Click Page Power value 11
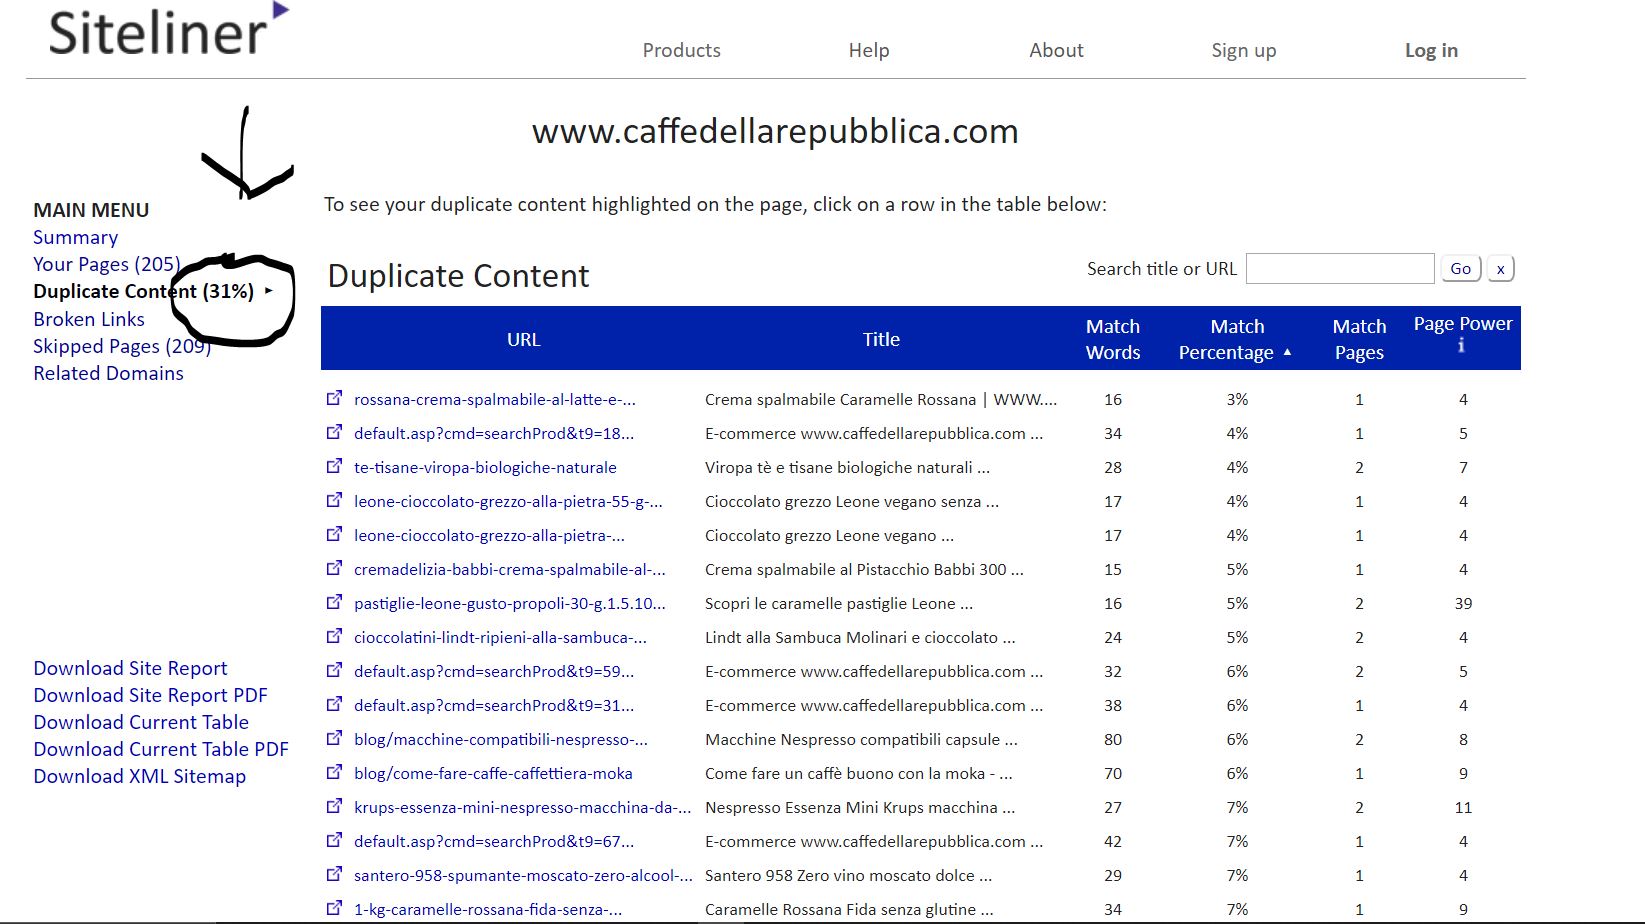 click(1463, 807)
